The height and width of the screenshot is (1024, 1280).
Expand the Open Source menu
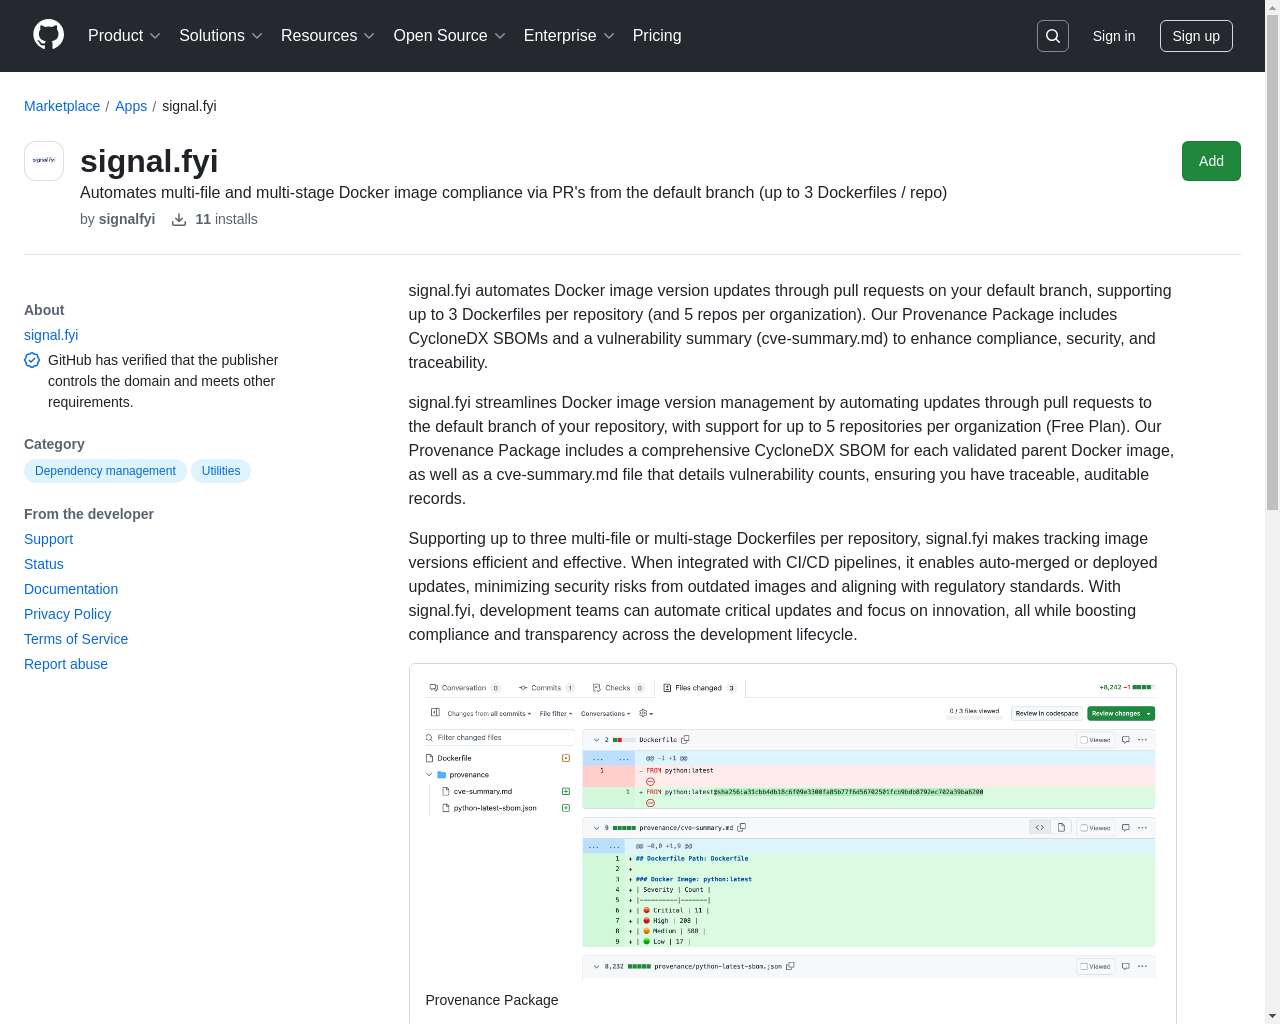click(450, 36)
